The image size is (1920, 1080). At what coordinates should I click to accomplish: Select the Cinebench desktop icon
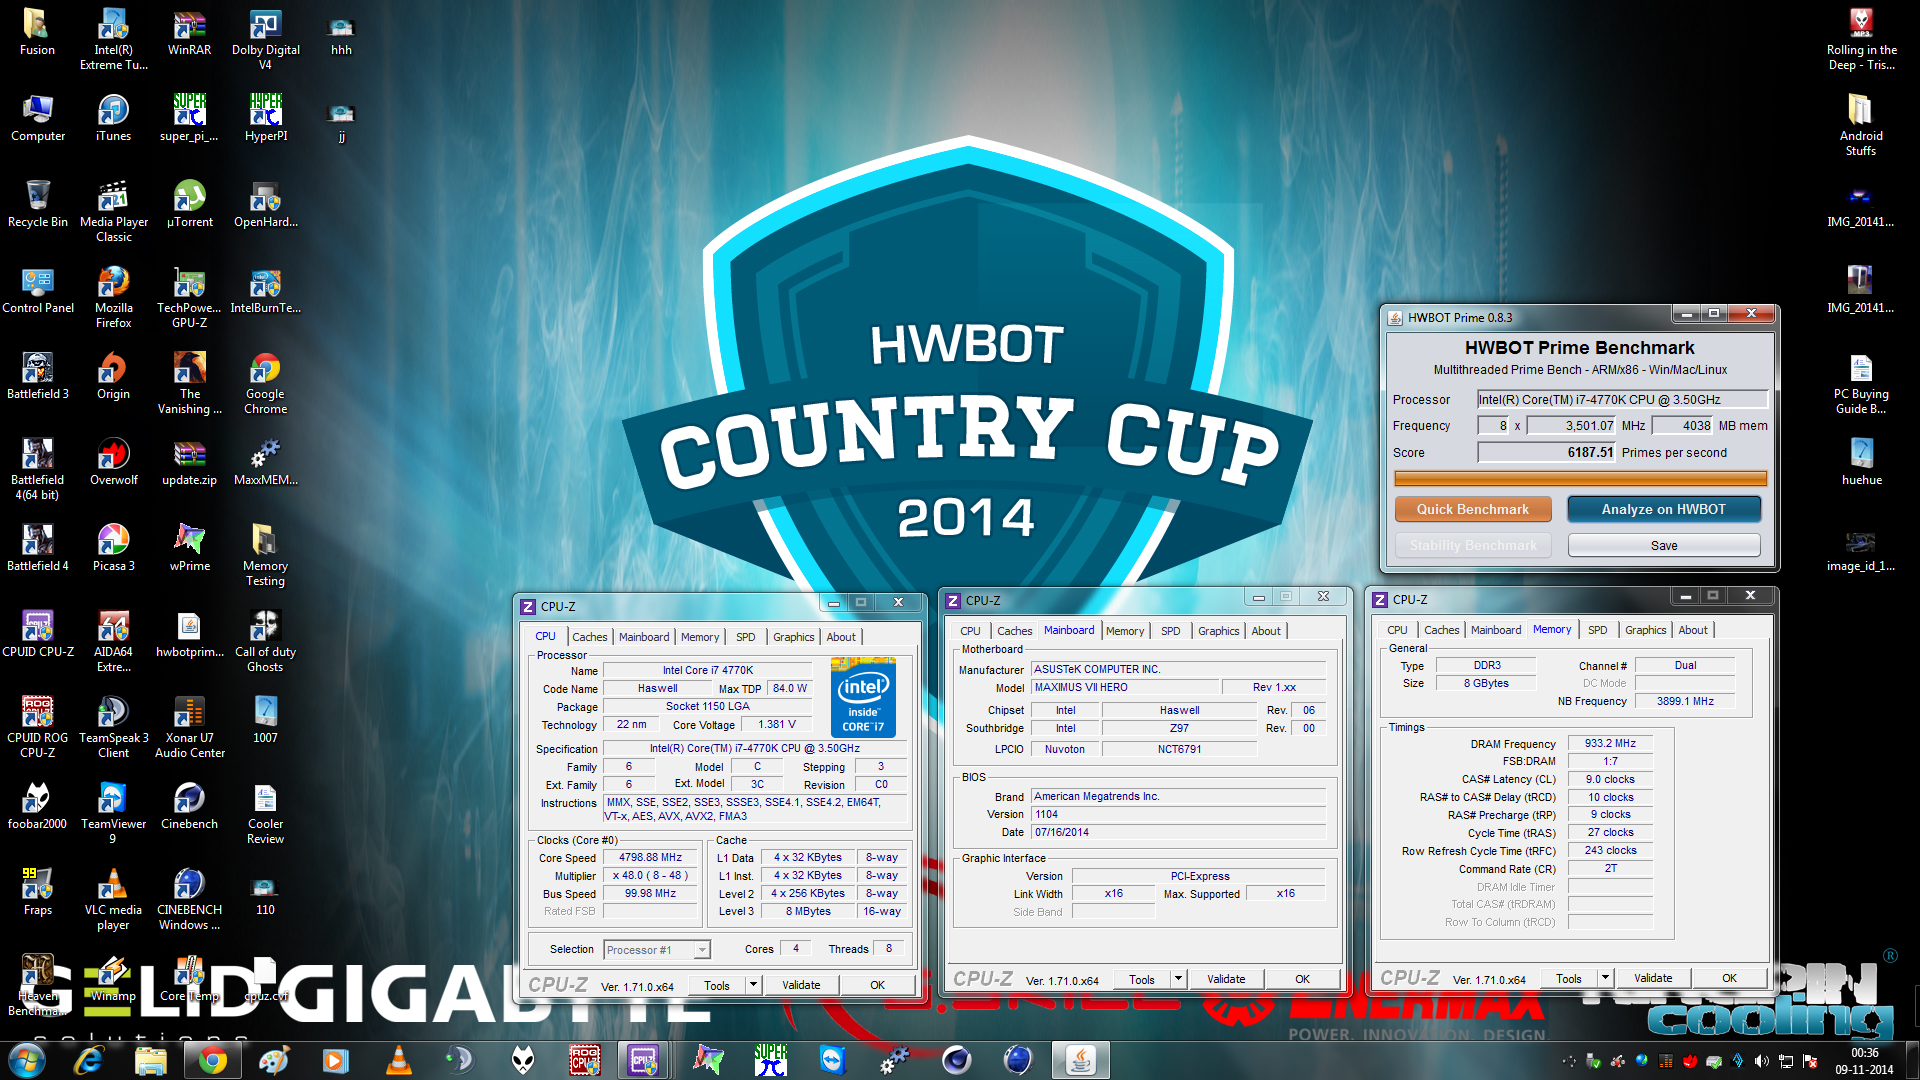point(189,806)
